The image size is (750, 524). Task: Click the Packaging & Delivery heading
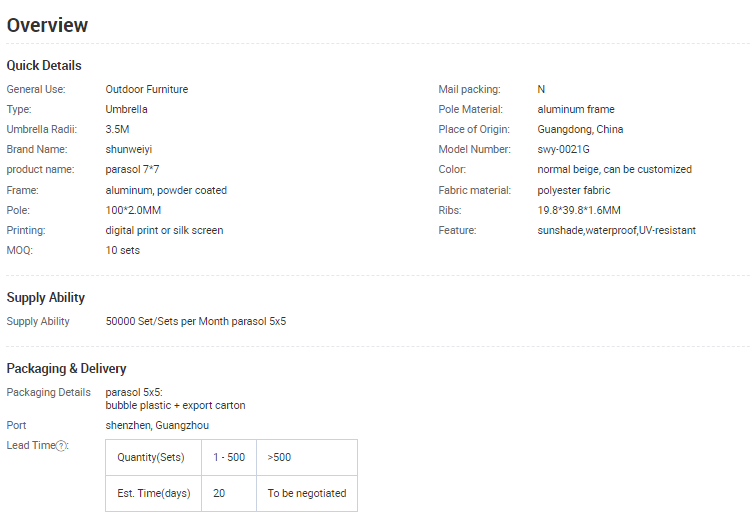tap(66, 368)
